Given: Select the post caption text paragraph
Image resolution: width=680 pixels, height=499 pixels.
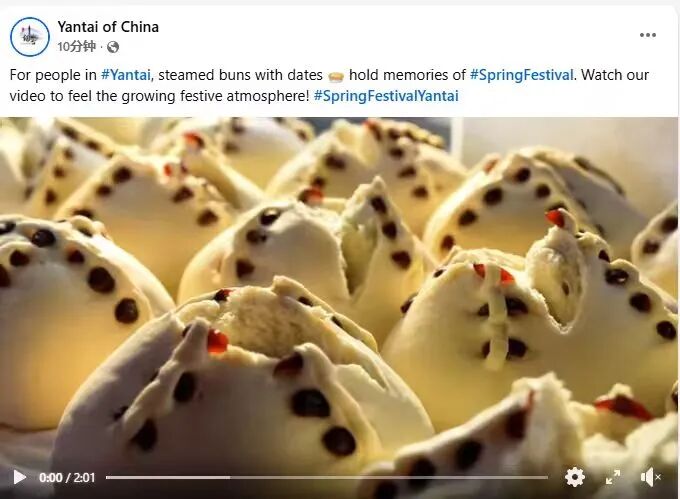Looking at the screenshot, I should (329, 85).
